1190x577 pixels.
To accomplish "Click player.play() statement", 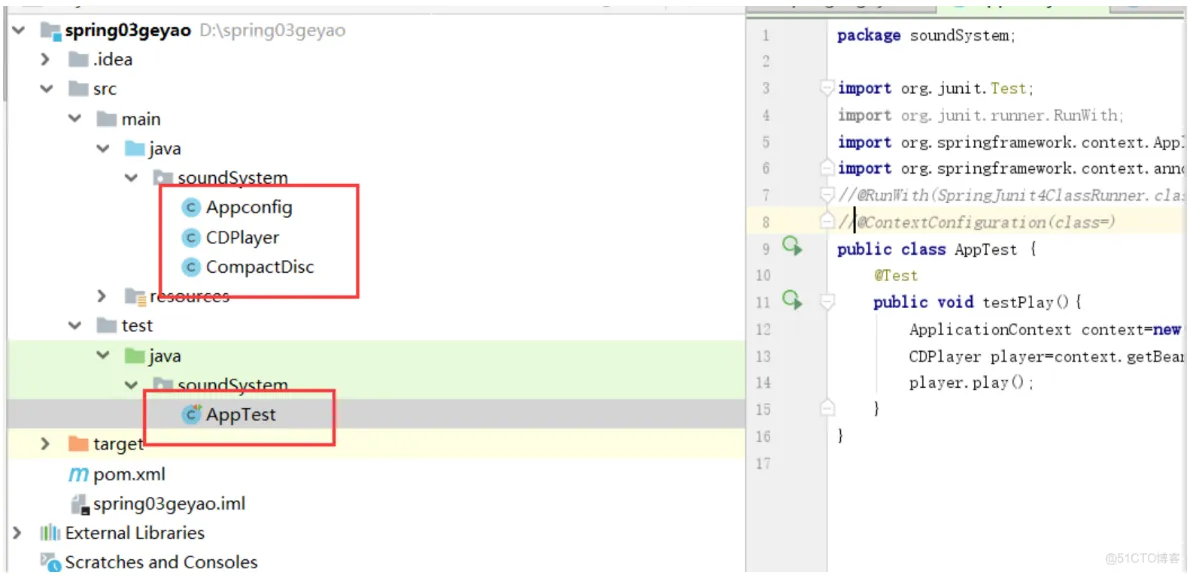I will click(971, 383).
